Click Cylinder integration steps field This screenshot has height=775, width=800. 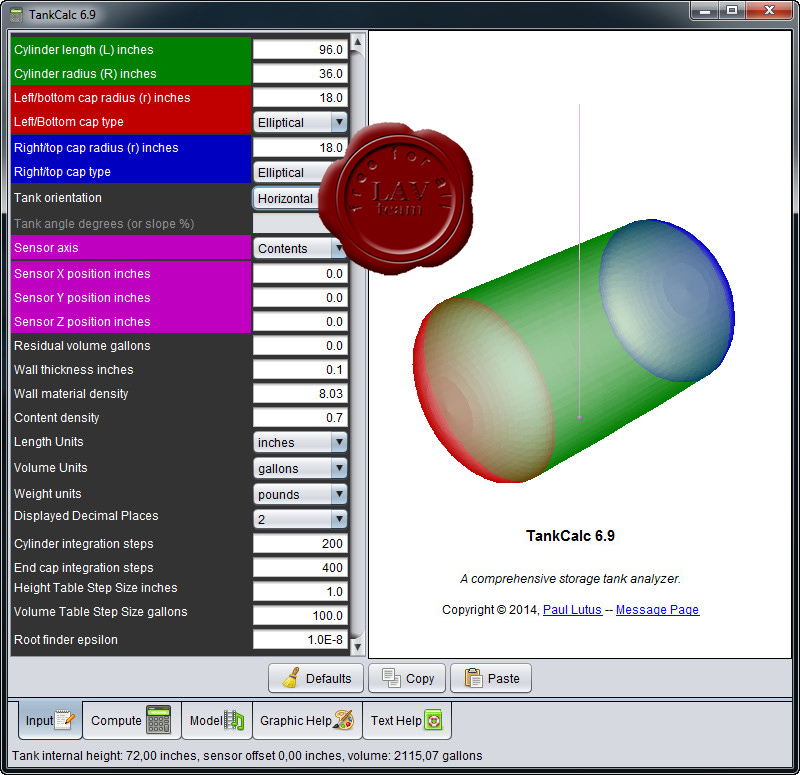pyautogui.click(x=300, y=543)
